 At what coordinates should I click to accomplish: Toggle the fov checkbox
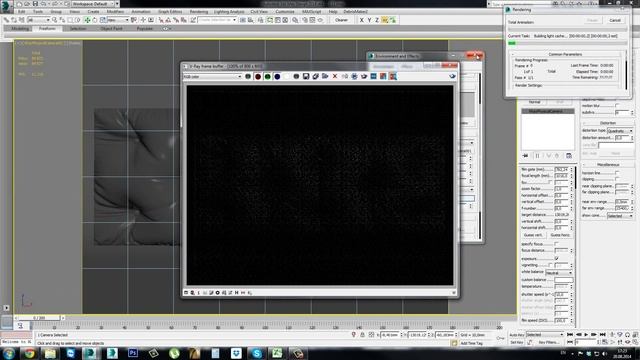pyautogui.click(x=550, y=182)
